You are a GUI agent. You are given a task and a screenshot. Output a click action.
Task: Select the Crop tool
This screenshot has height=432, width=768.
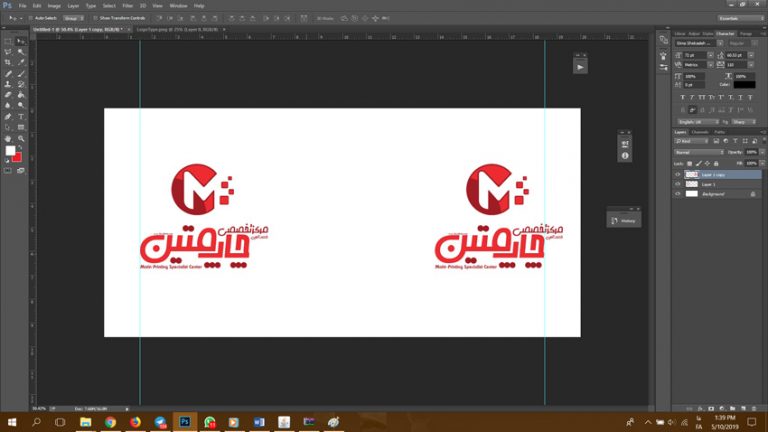[8, 63]
